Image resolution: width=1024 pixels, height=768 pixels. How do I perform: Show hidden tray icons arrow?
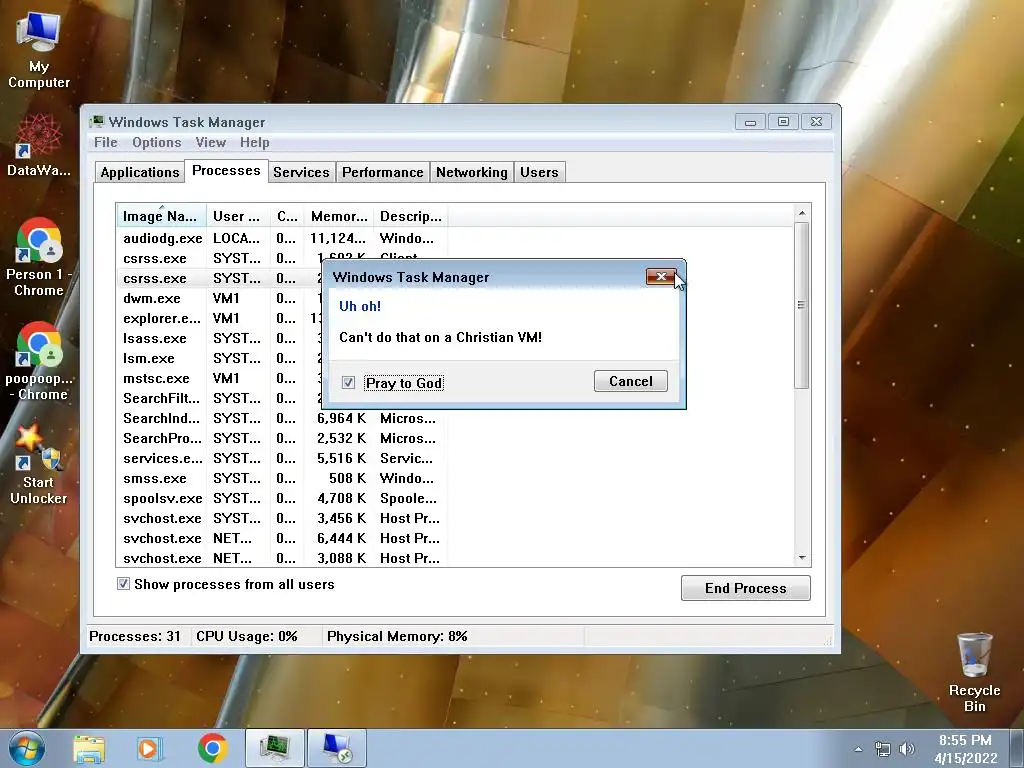[858, 749]
